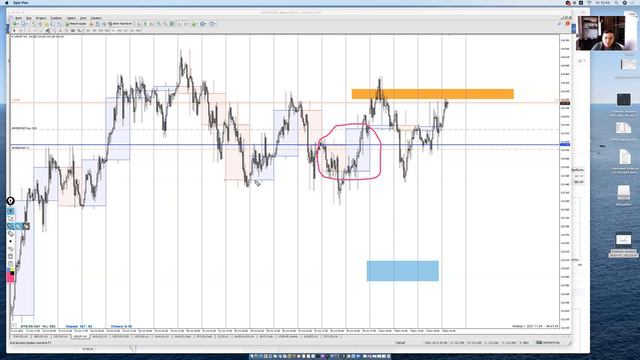Pick the yellow color swatch in Epic Pen
The height and width of the screenshot is (360, 640).
[12, 269]
